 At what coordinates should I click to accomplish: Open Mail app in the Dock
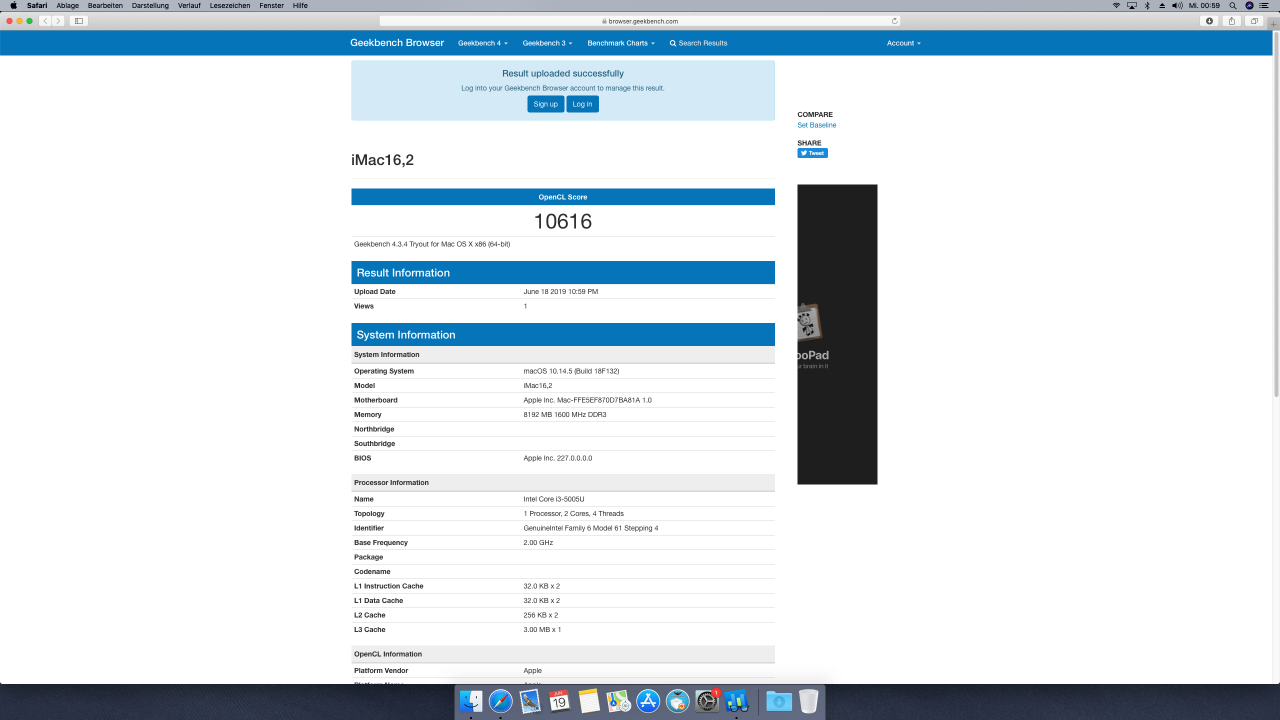[x=530, y=701]
